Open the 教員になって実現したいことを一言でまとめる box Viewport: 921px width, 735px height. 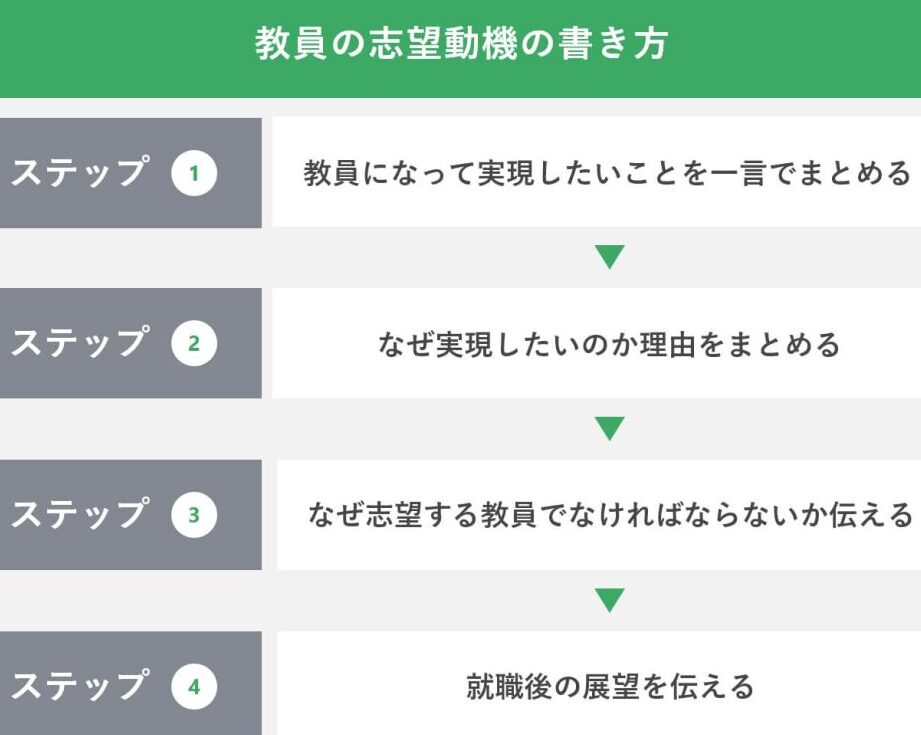pyautogui.click(x=607, y=173)
